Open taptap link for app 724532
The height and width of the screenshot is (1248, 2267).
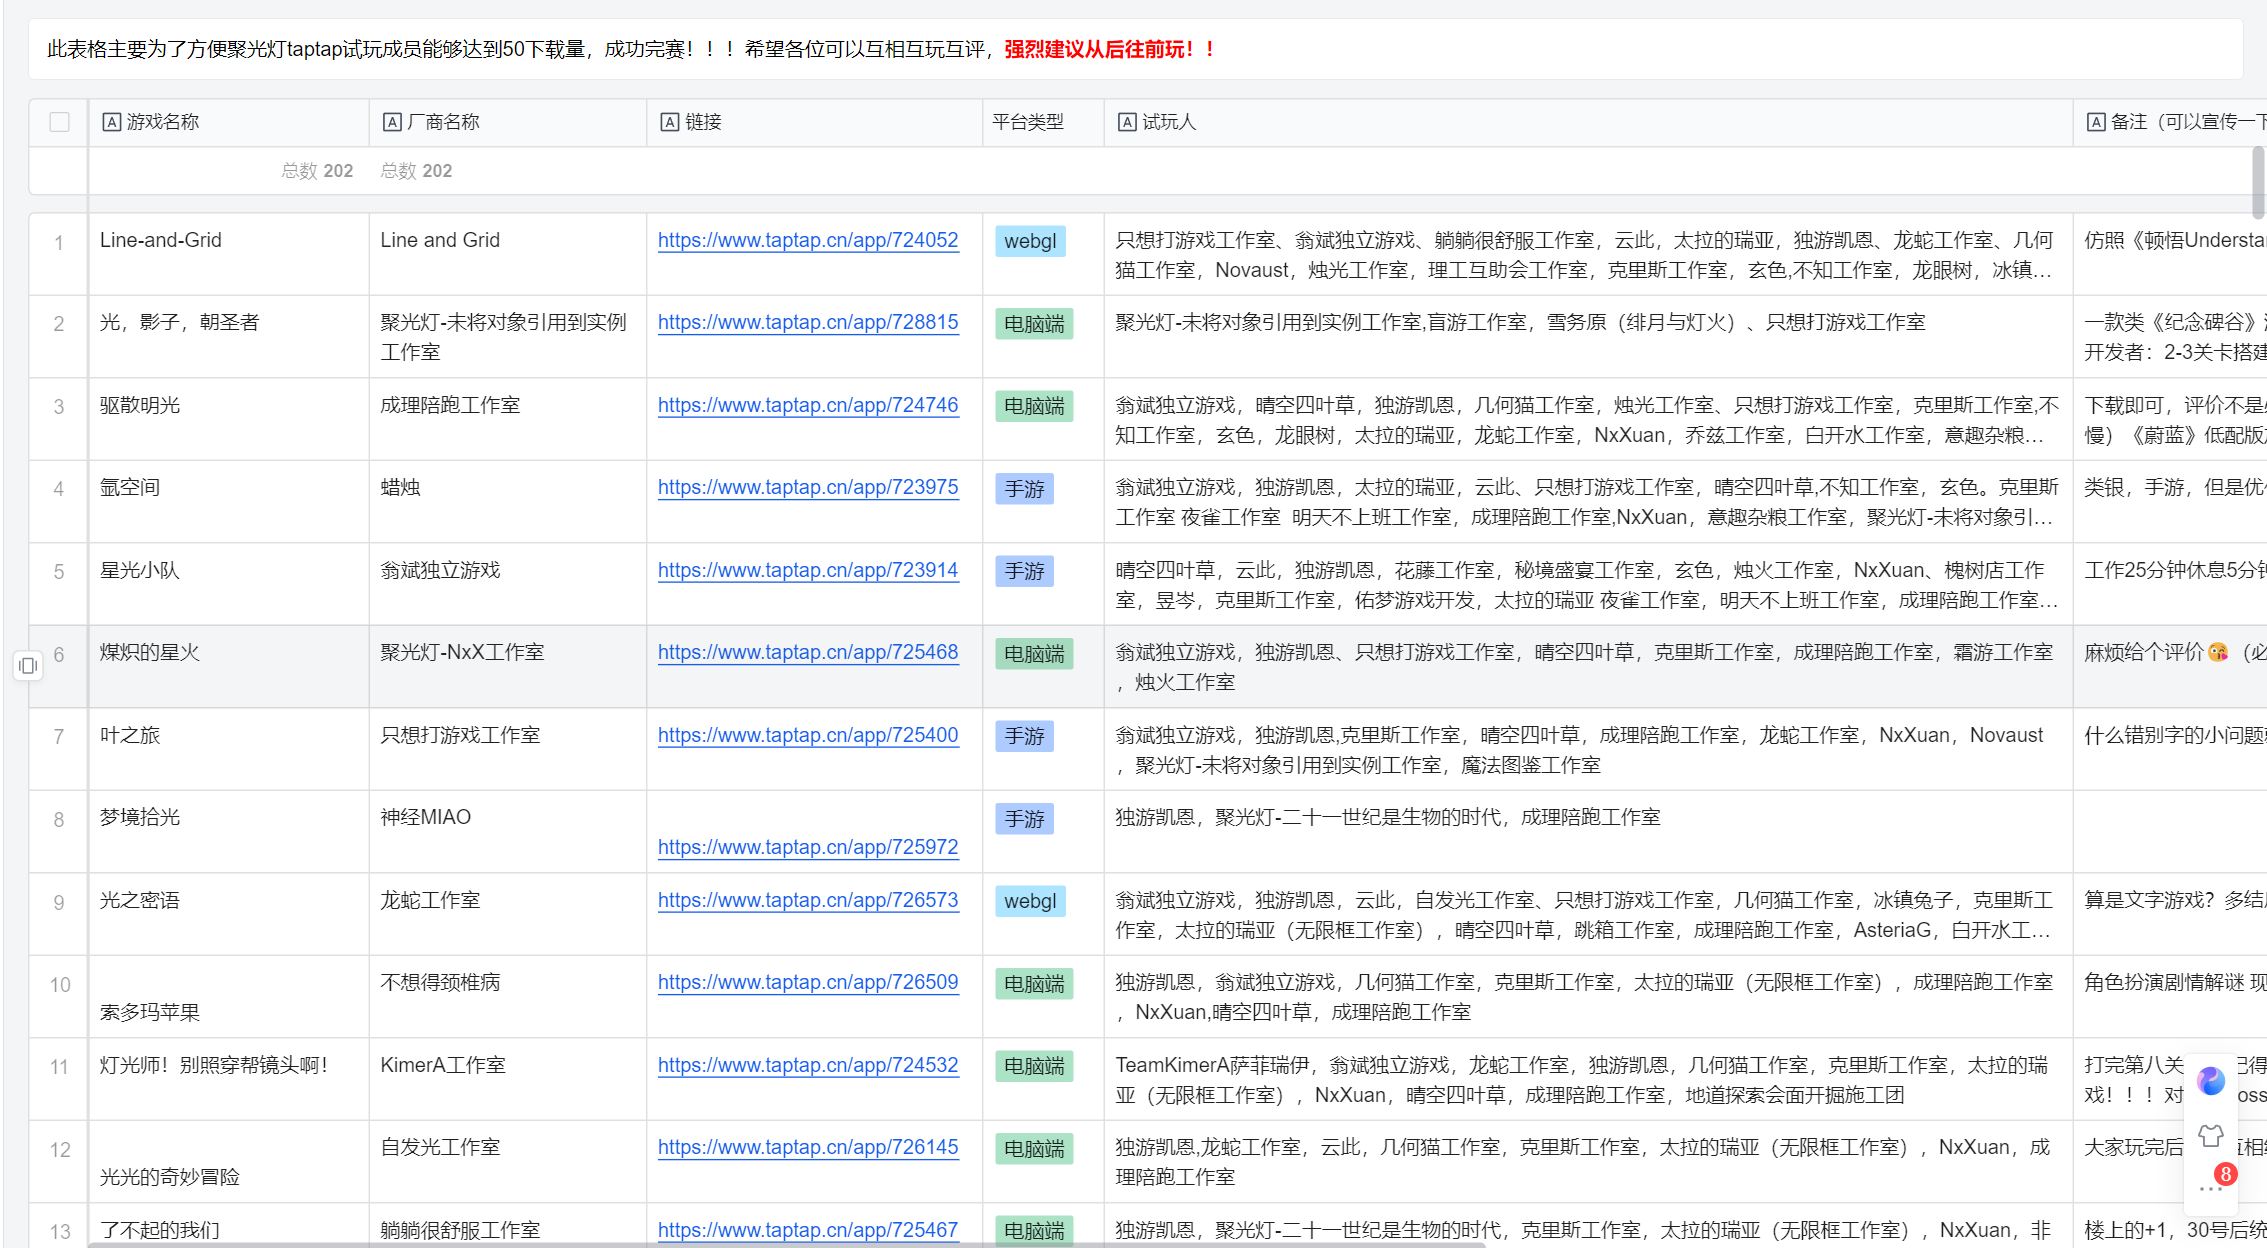808,1065
